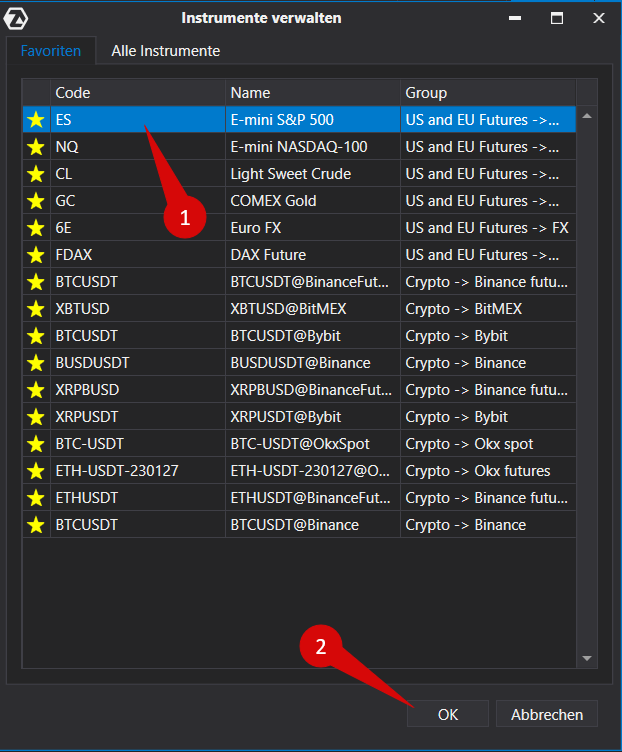The image size is (622, 752).
Task: Click the star on the BTCUSDT@Bybit row
Action: 36,336
